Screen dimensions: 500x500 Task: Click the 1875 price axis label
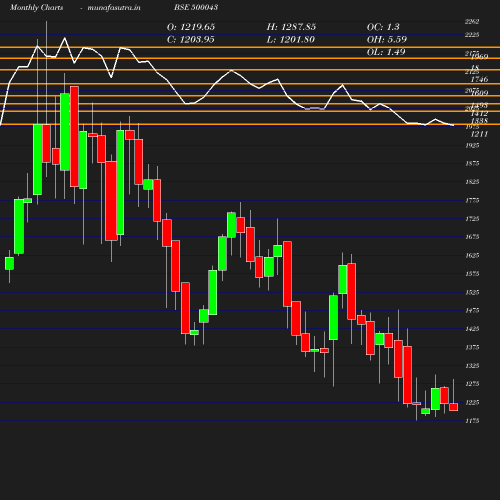pos(472,163)
